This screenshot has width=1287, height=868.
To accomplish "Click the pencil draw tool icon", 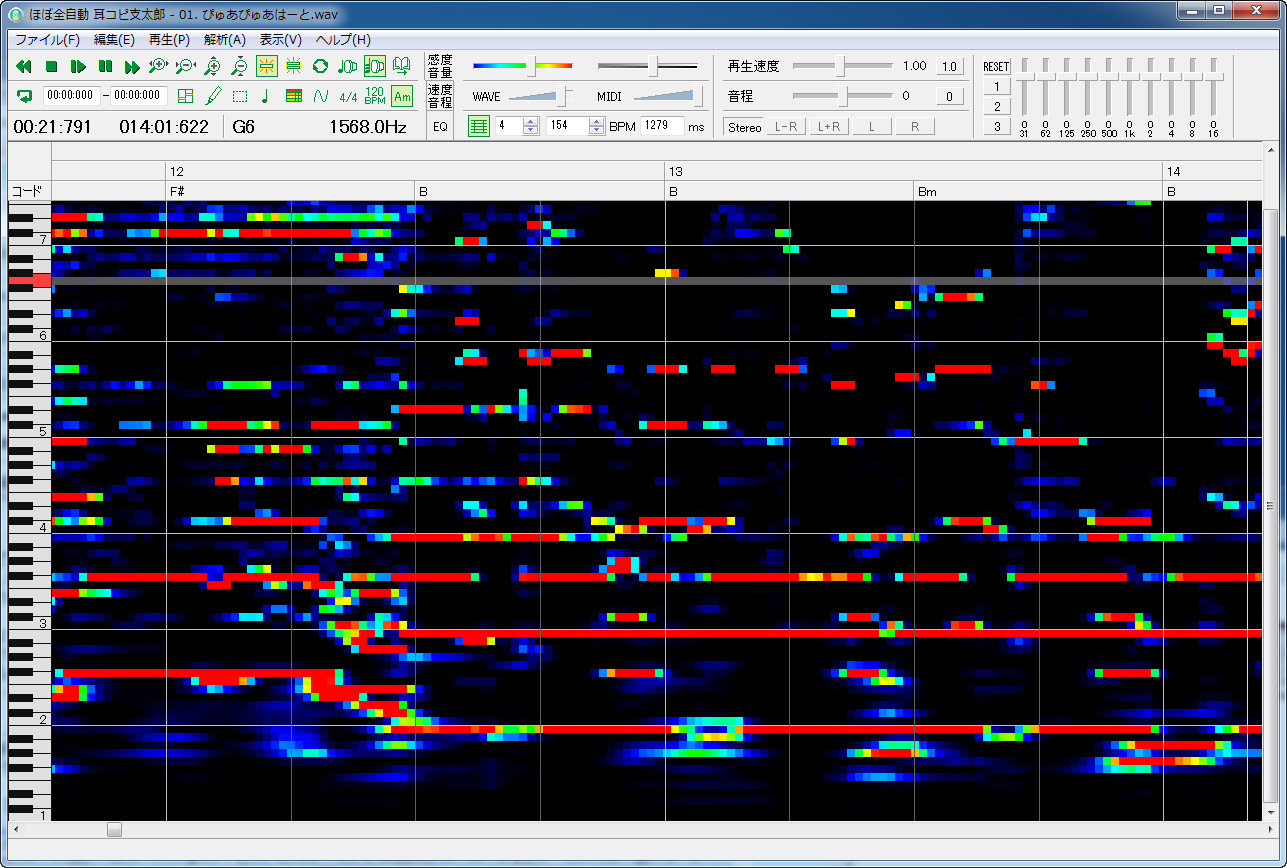I will (212, 96).
